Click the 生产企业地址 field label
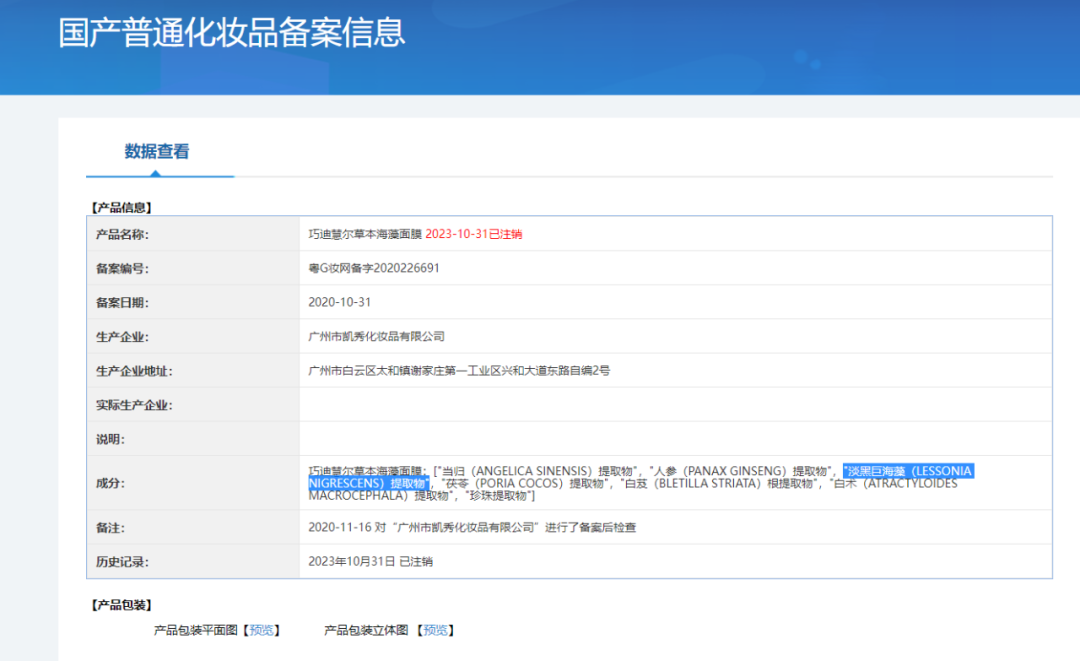 click(x=134, y=371)
